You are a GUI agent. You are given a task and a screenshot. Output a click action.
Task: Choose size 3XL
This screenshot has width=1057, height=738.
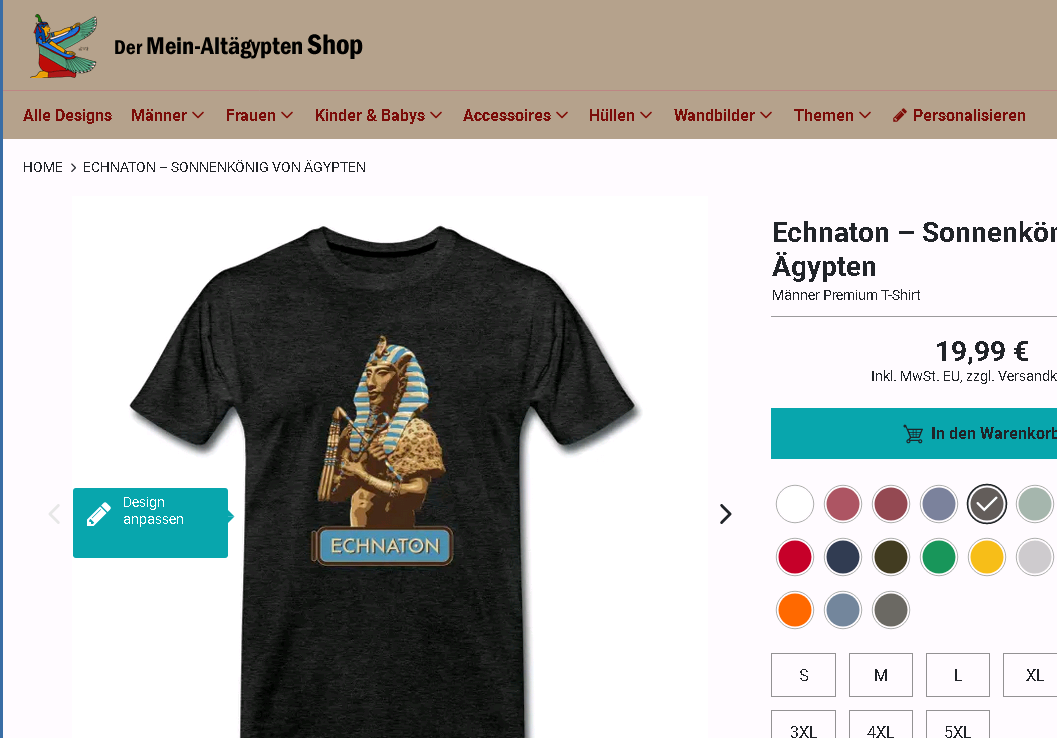click(x=803, y=725)
